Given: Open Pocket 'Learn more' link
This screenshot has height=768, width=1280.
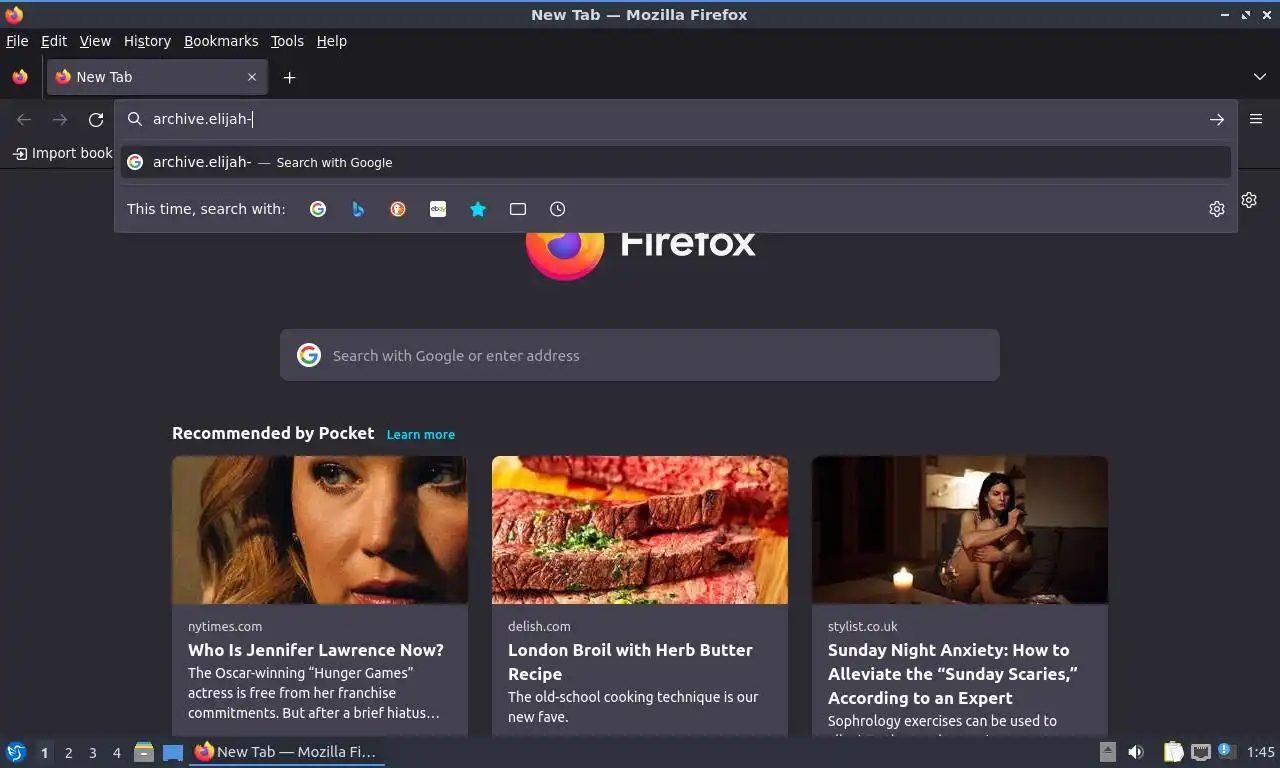Looking at the screenshot, I should [421, 434].
